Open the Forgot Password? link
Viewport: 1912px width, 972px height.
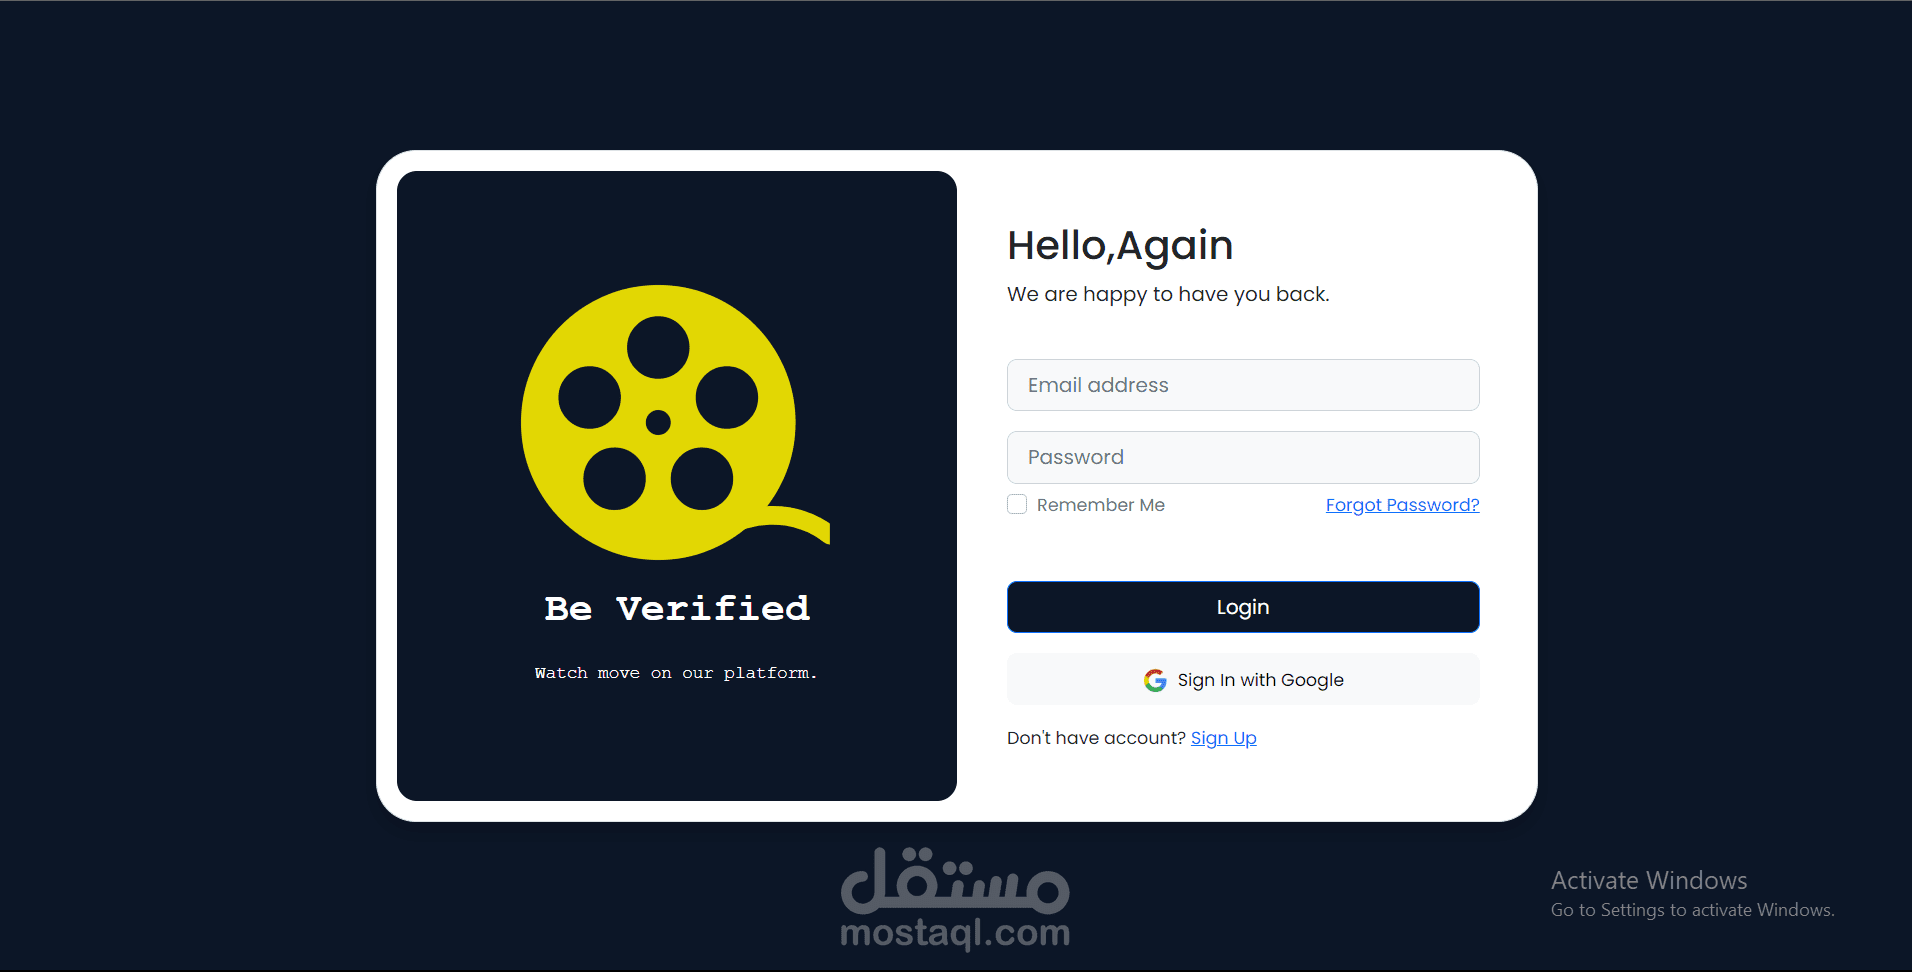(1402, 505)
